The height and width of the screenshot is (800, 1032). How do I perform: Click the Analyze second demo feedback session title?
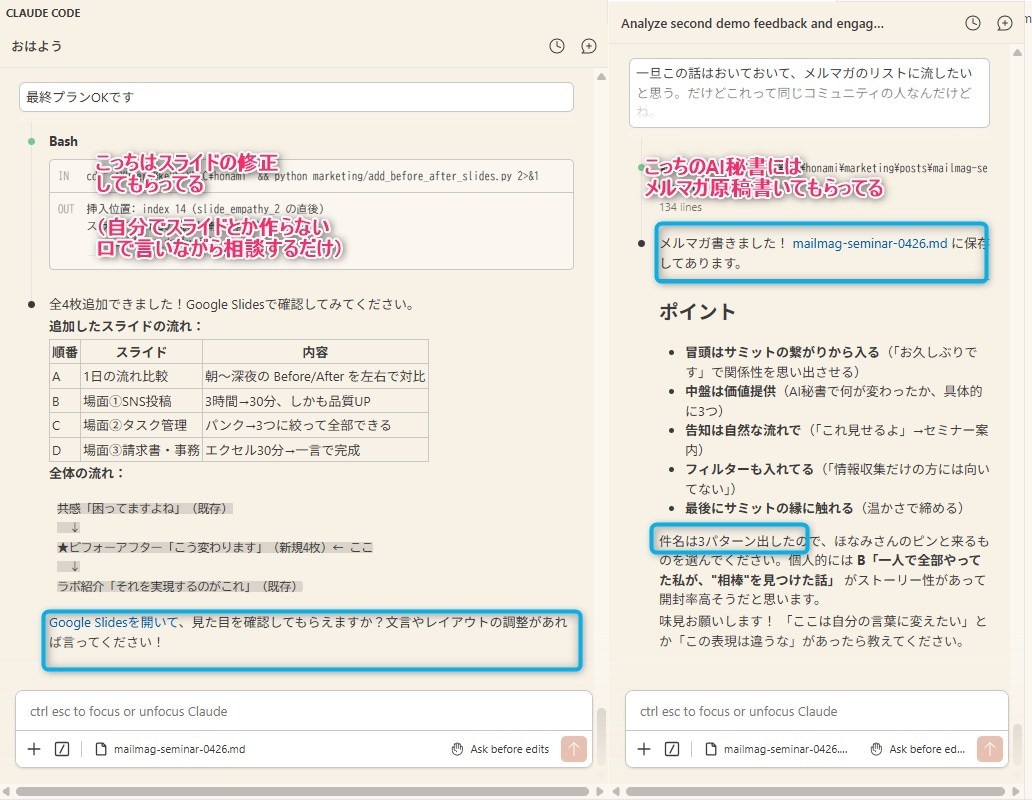[x=752, y=24]
